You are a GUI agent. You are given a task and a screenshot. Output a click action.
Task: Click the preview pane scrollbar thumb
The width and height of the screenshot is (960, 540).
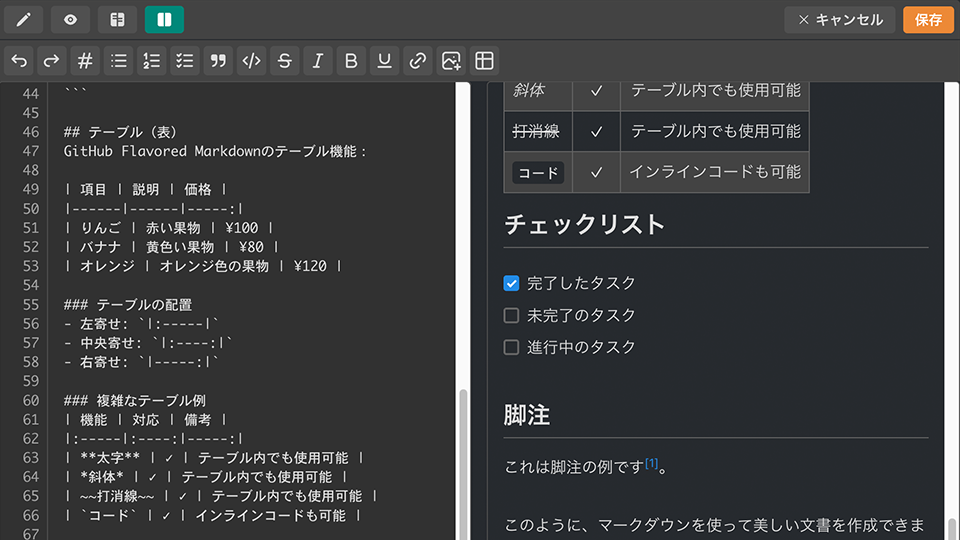click(x=951, y=528)
